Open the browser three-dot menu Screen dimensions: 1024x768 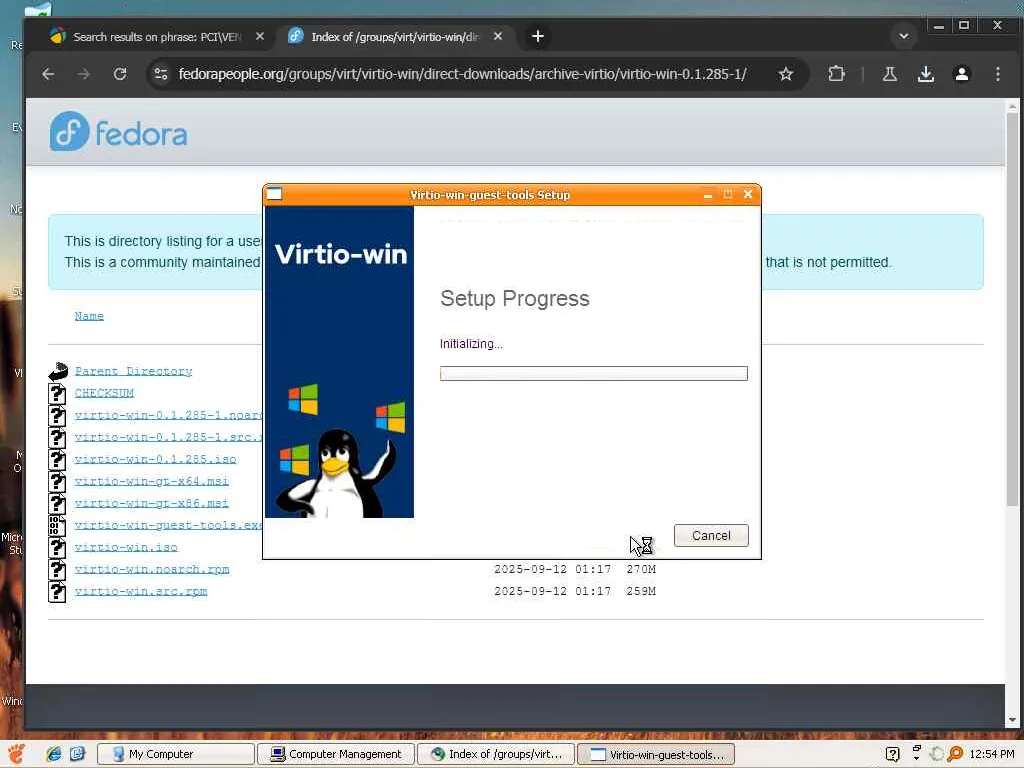(x=997, y=74)
